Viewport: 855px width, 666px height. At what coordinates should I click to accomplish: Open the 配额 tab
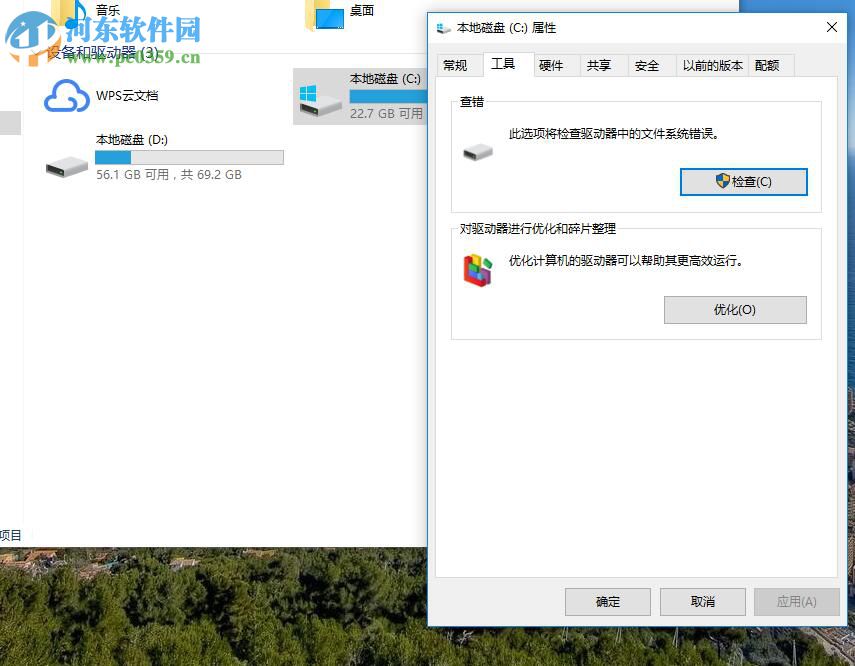tap(768, 64)
